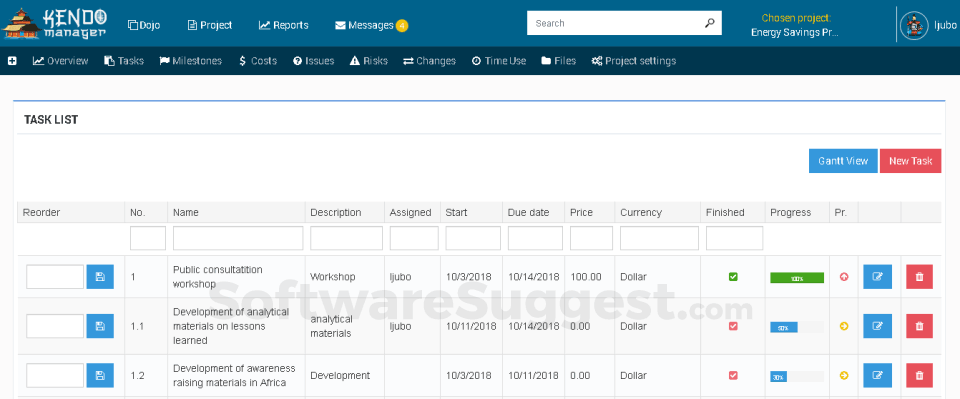Delete the Public consultation workshop task

919,277
